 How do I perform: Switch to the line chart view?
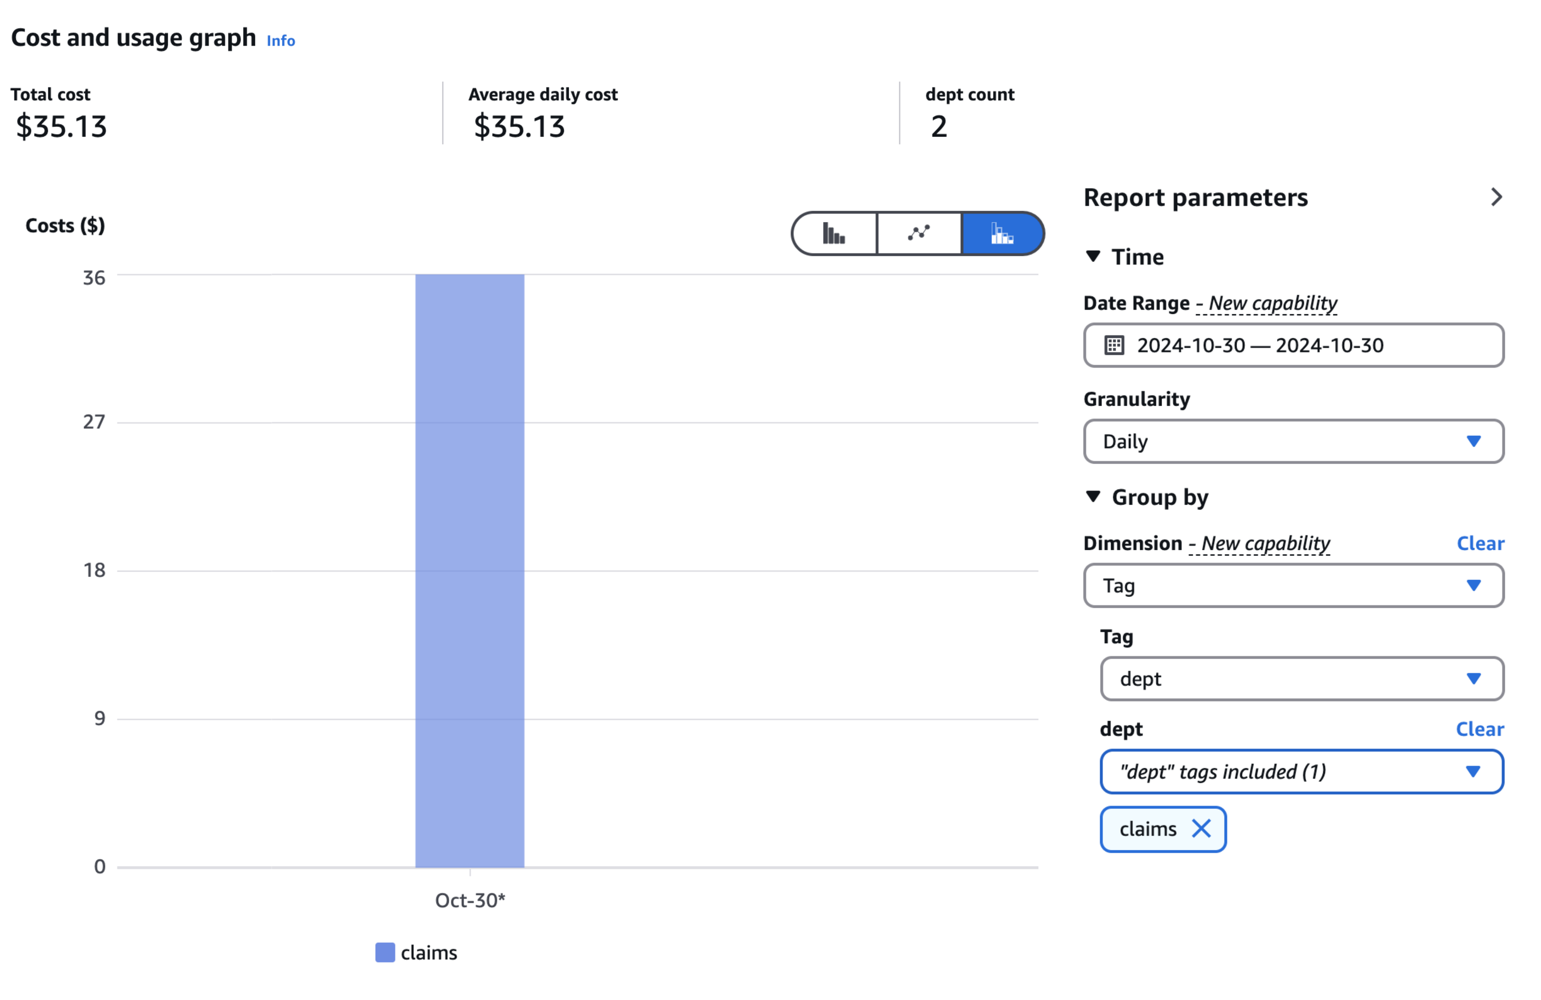point(919,234)
